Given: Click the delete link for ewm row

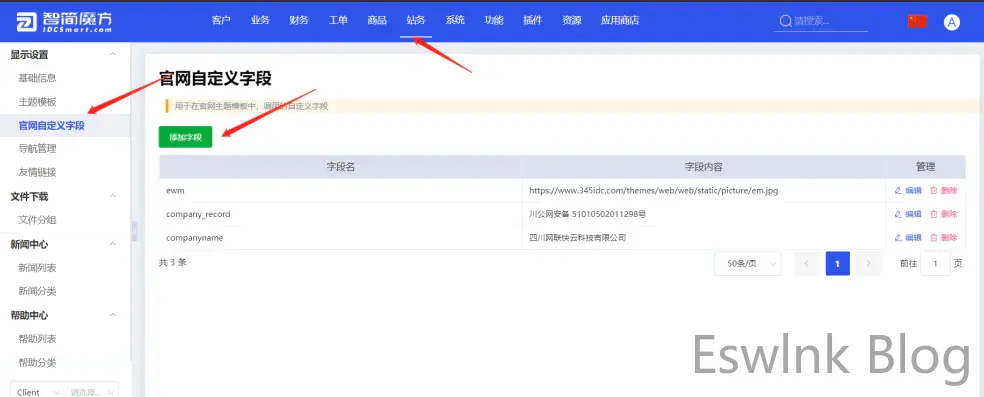Looking at the screenshot, I should (943, 191).
